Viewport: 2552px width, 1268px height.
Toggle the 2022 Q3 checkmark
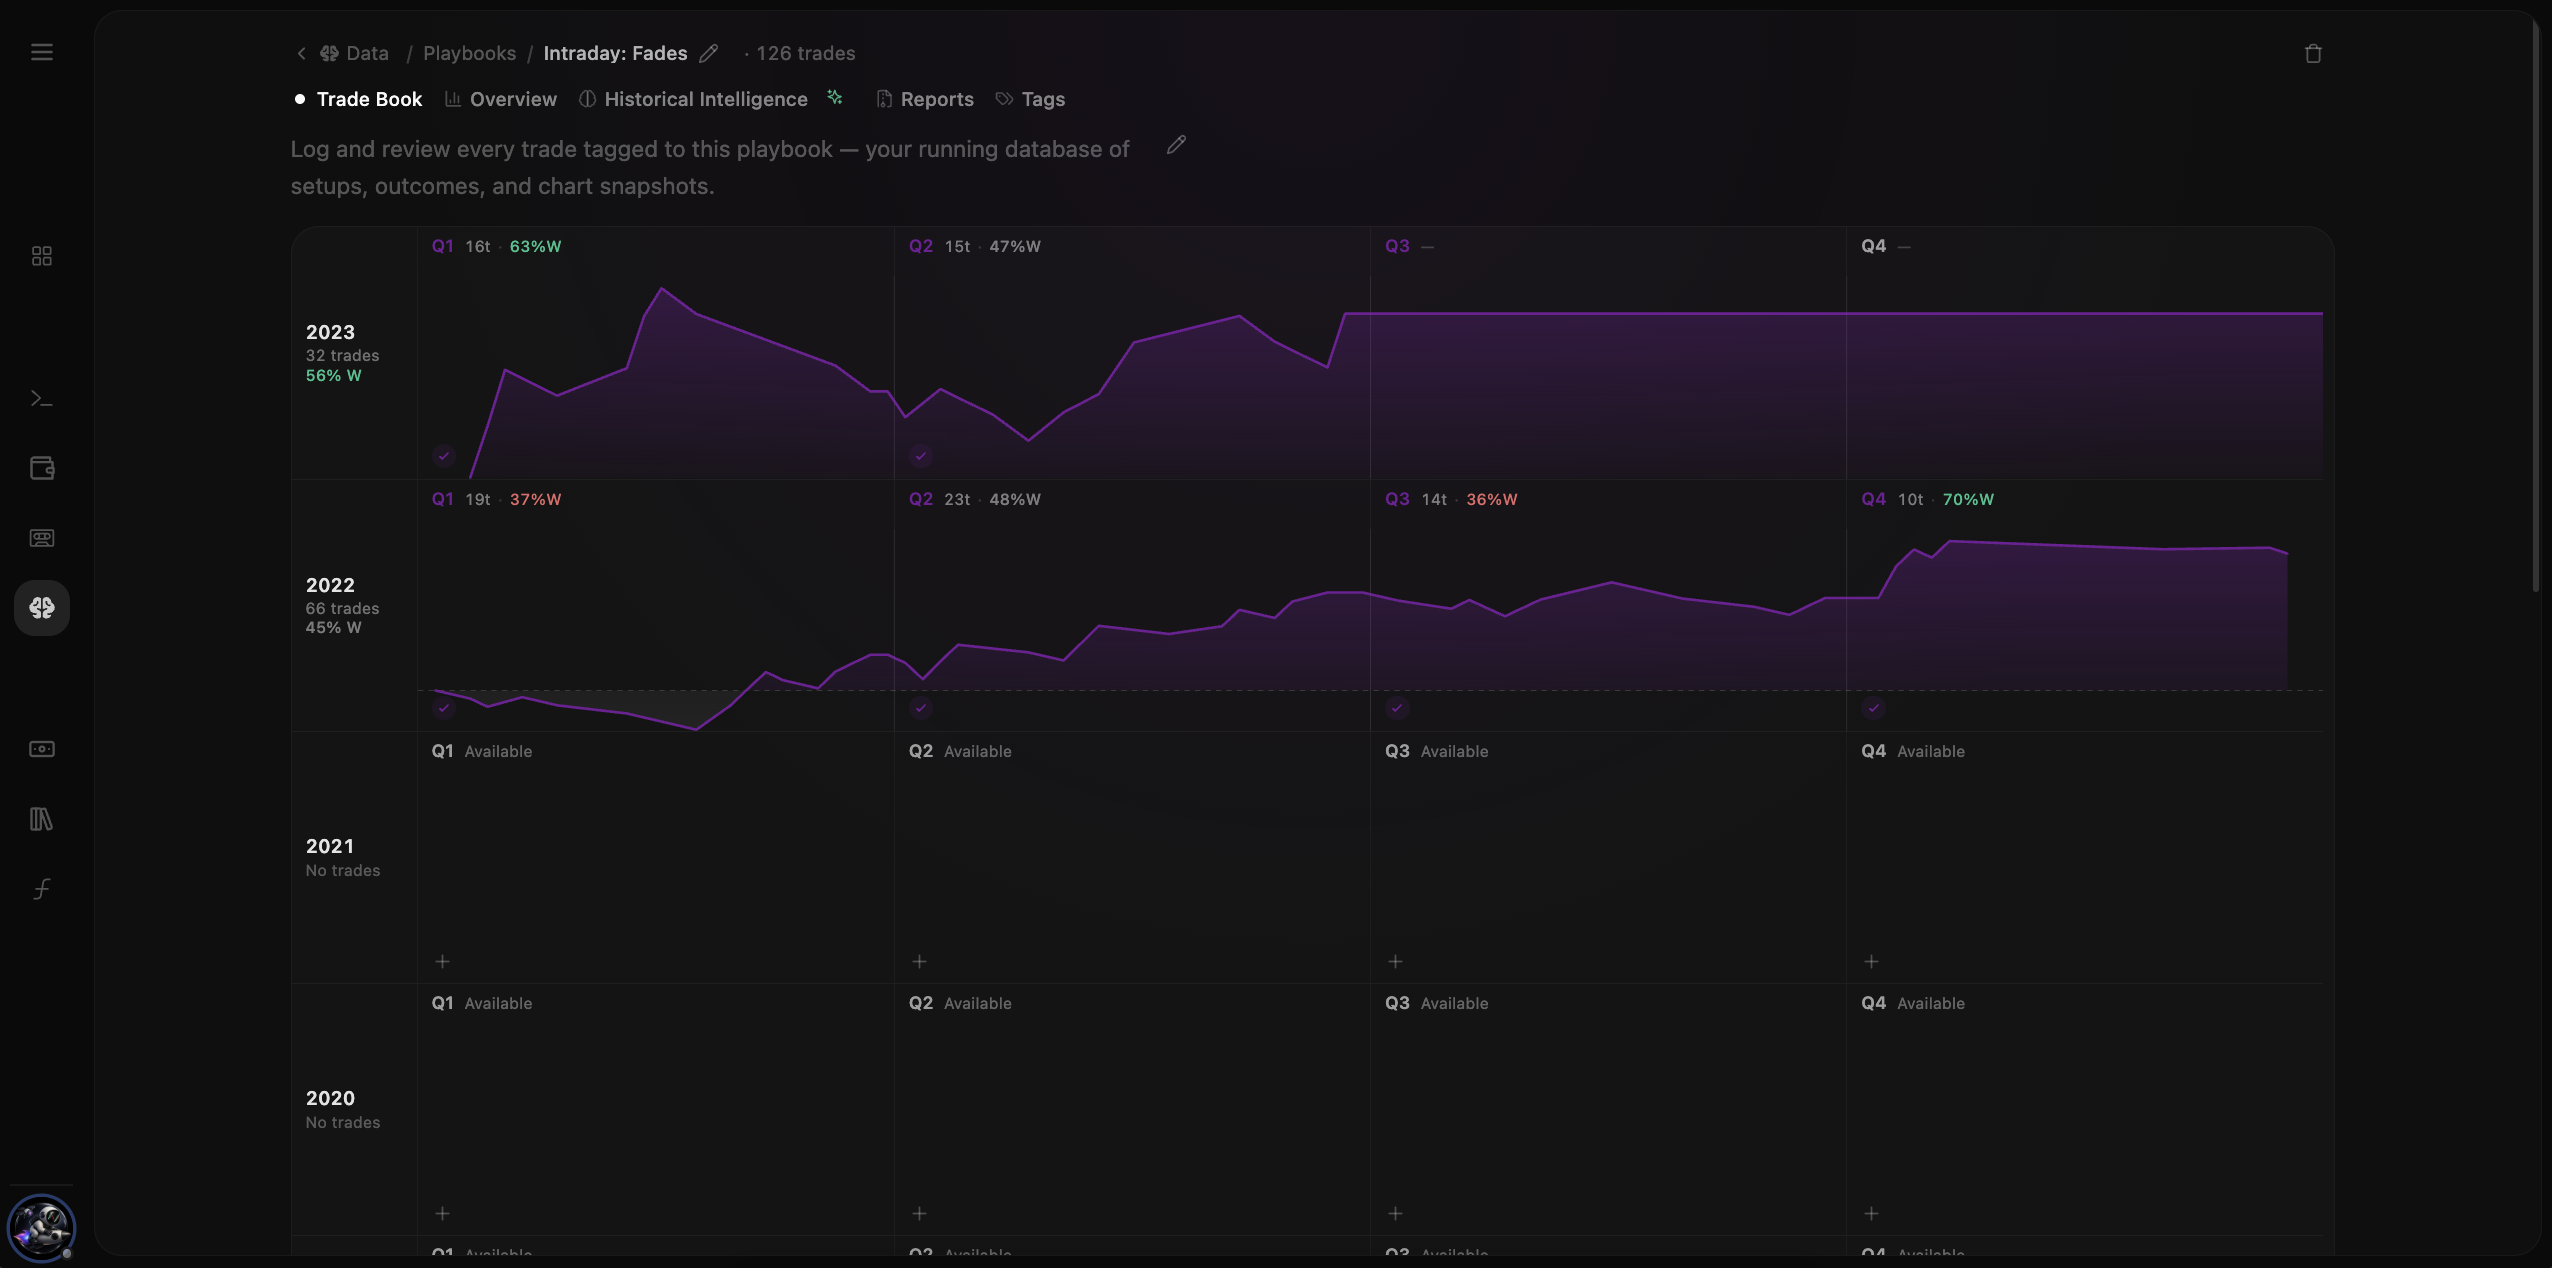[x=1397, y=708]
